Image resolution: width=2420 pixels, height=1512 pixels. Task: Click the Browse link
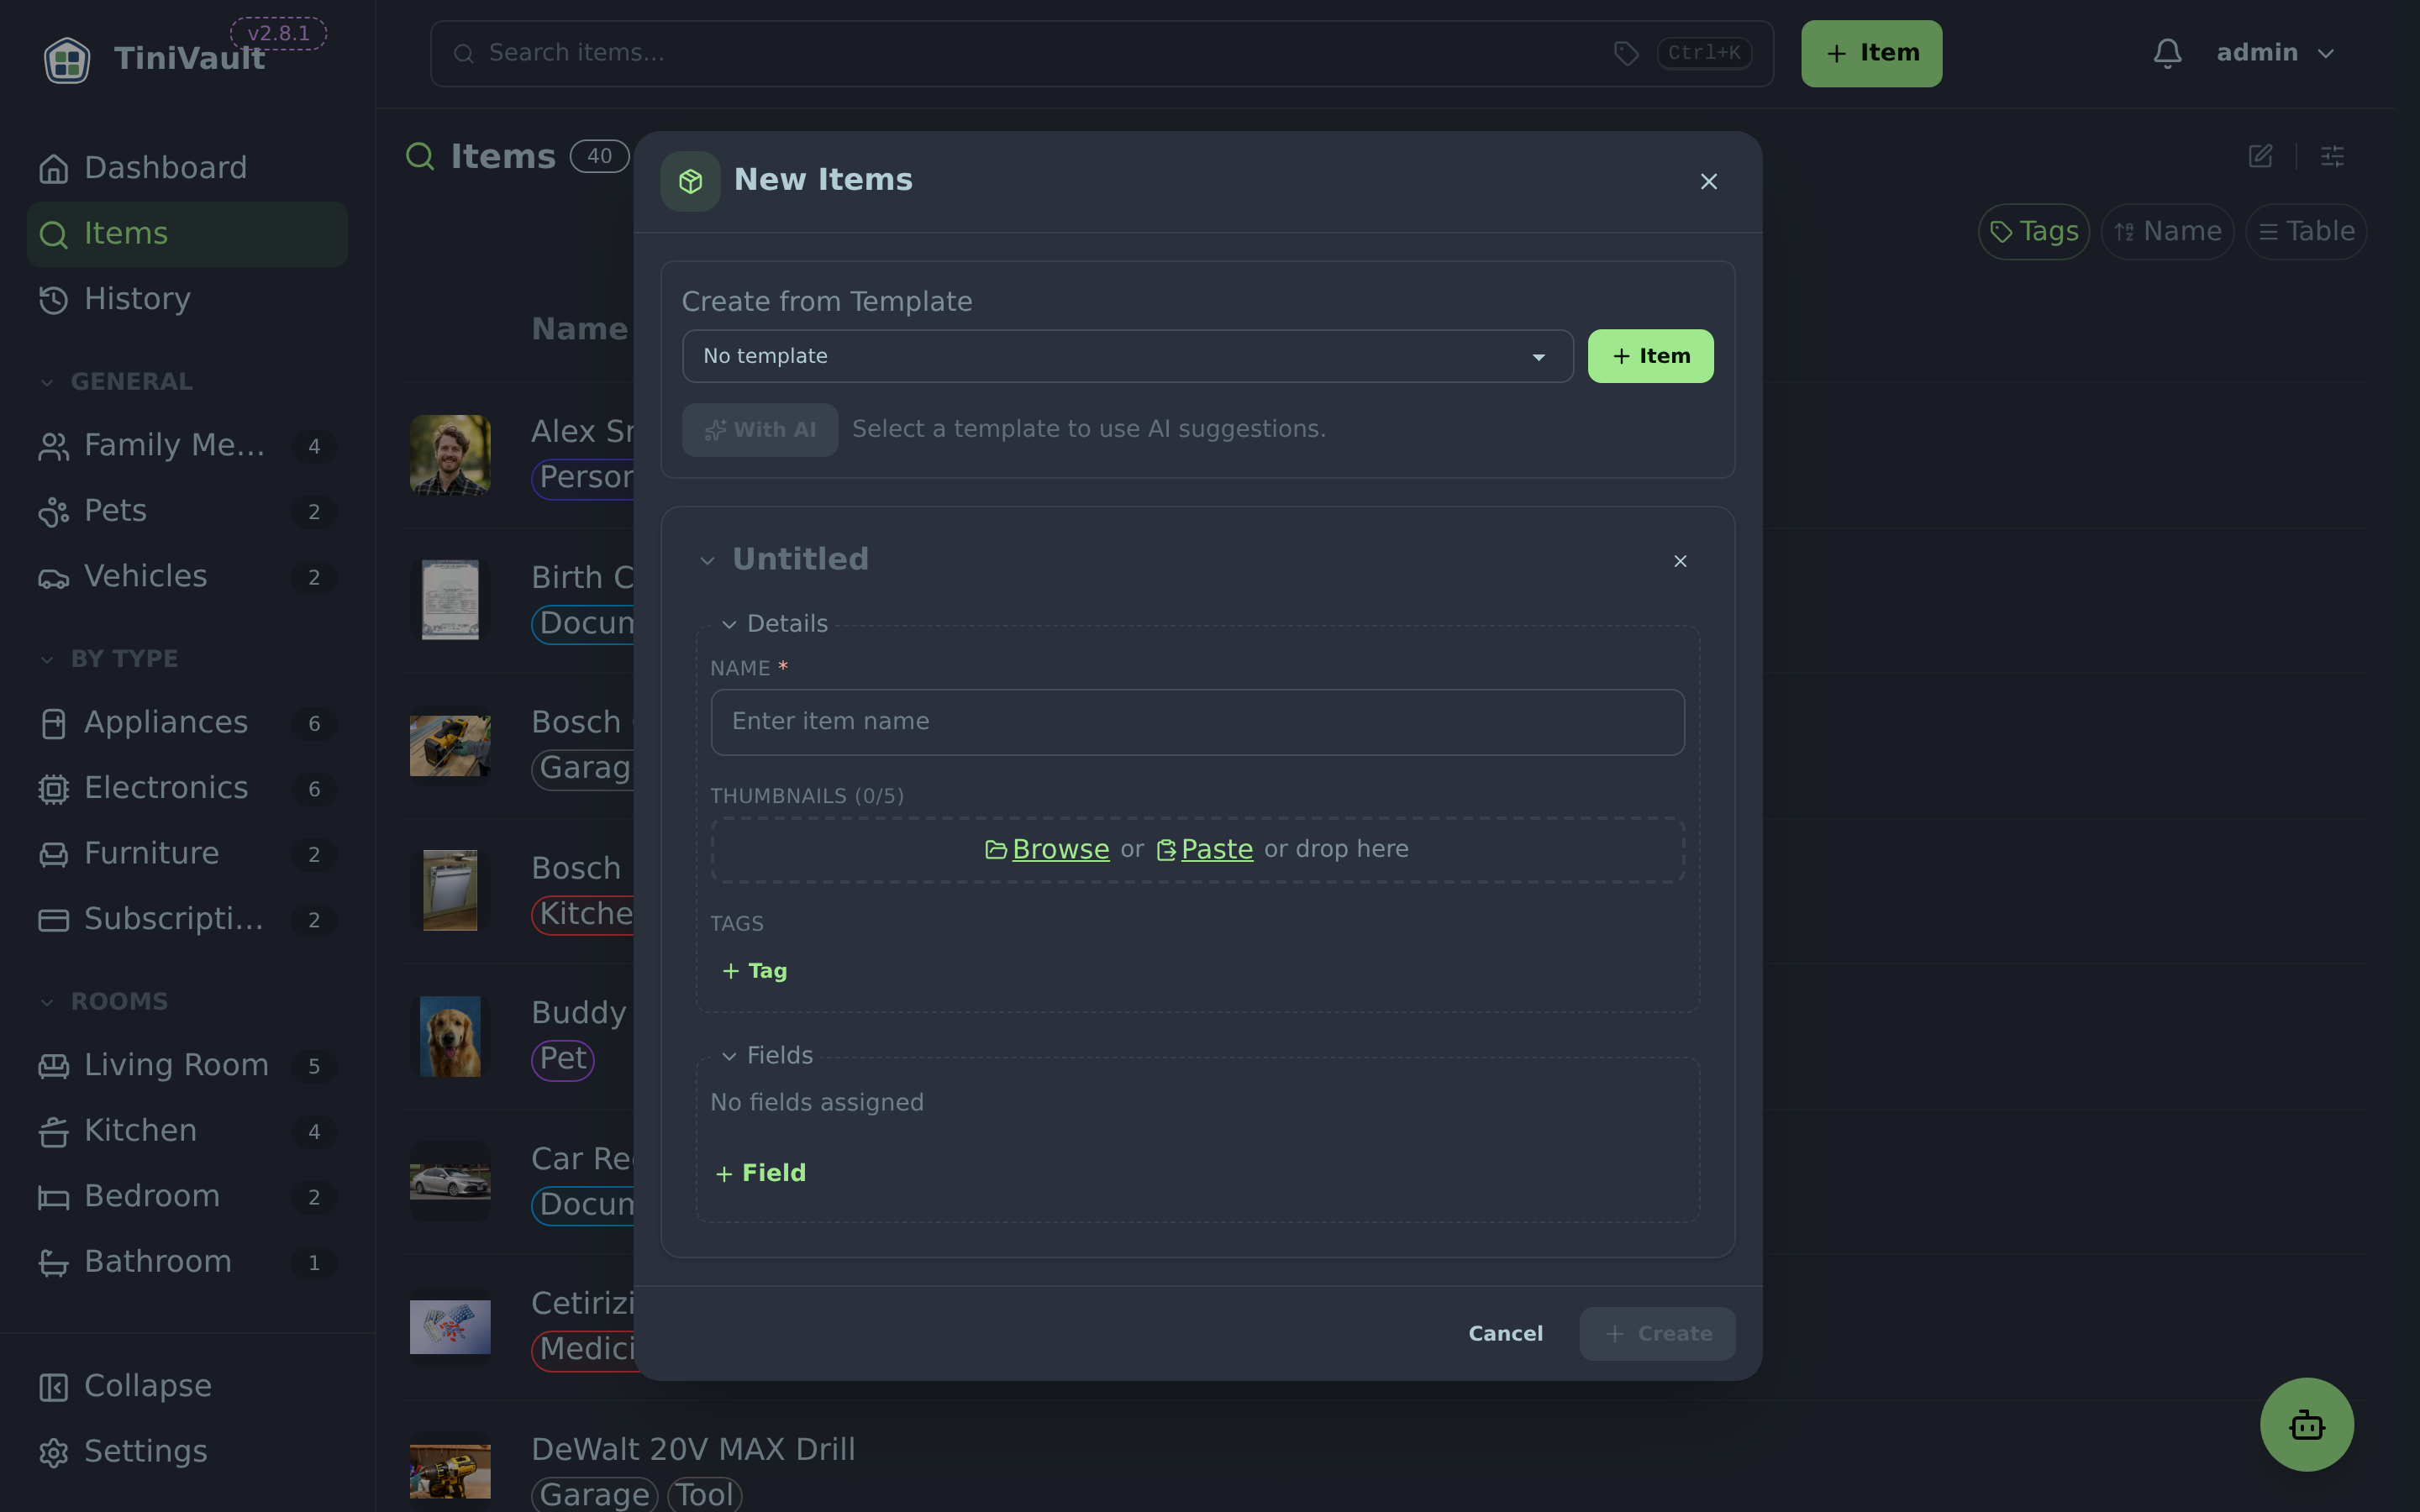(x=1060, y=849)
